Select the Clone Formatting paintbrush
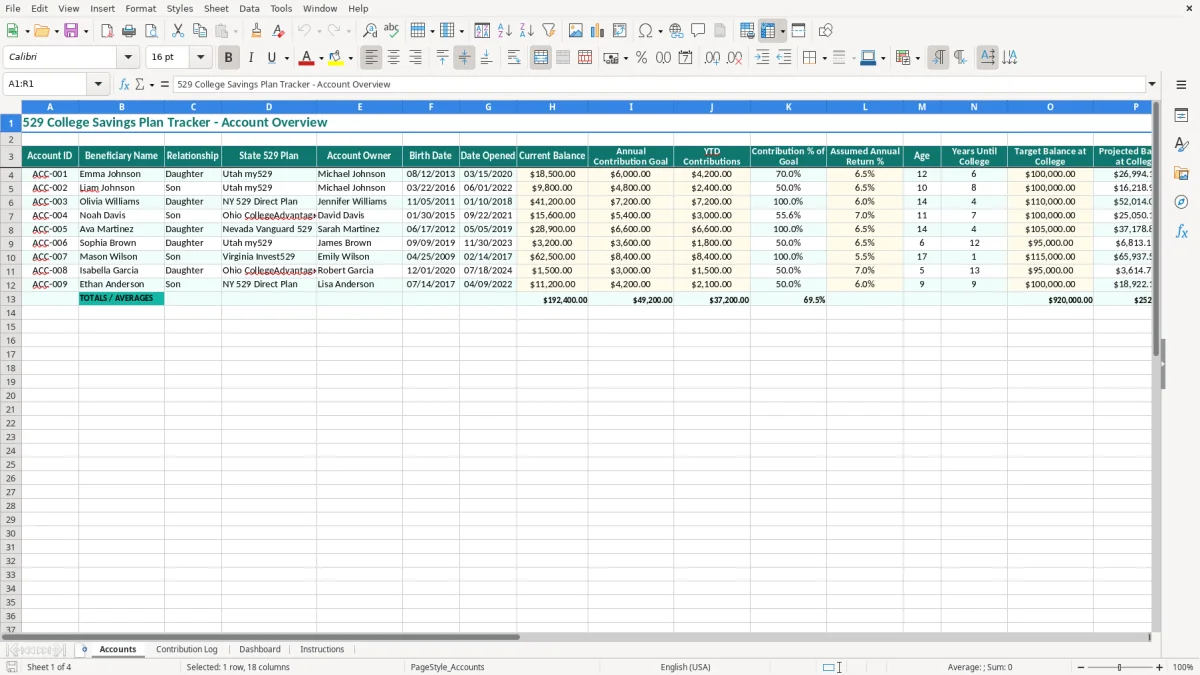This screenshot has height=675, width=1200. point(257,31)
